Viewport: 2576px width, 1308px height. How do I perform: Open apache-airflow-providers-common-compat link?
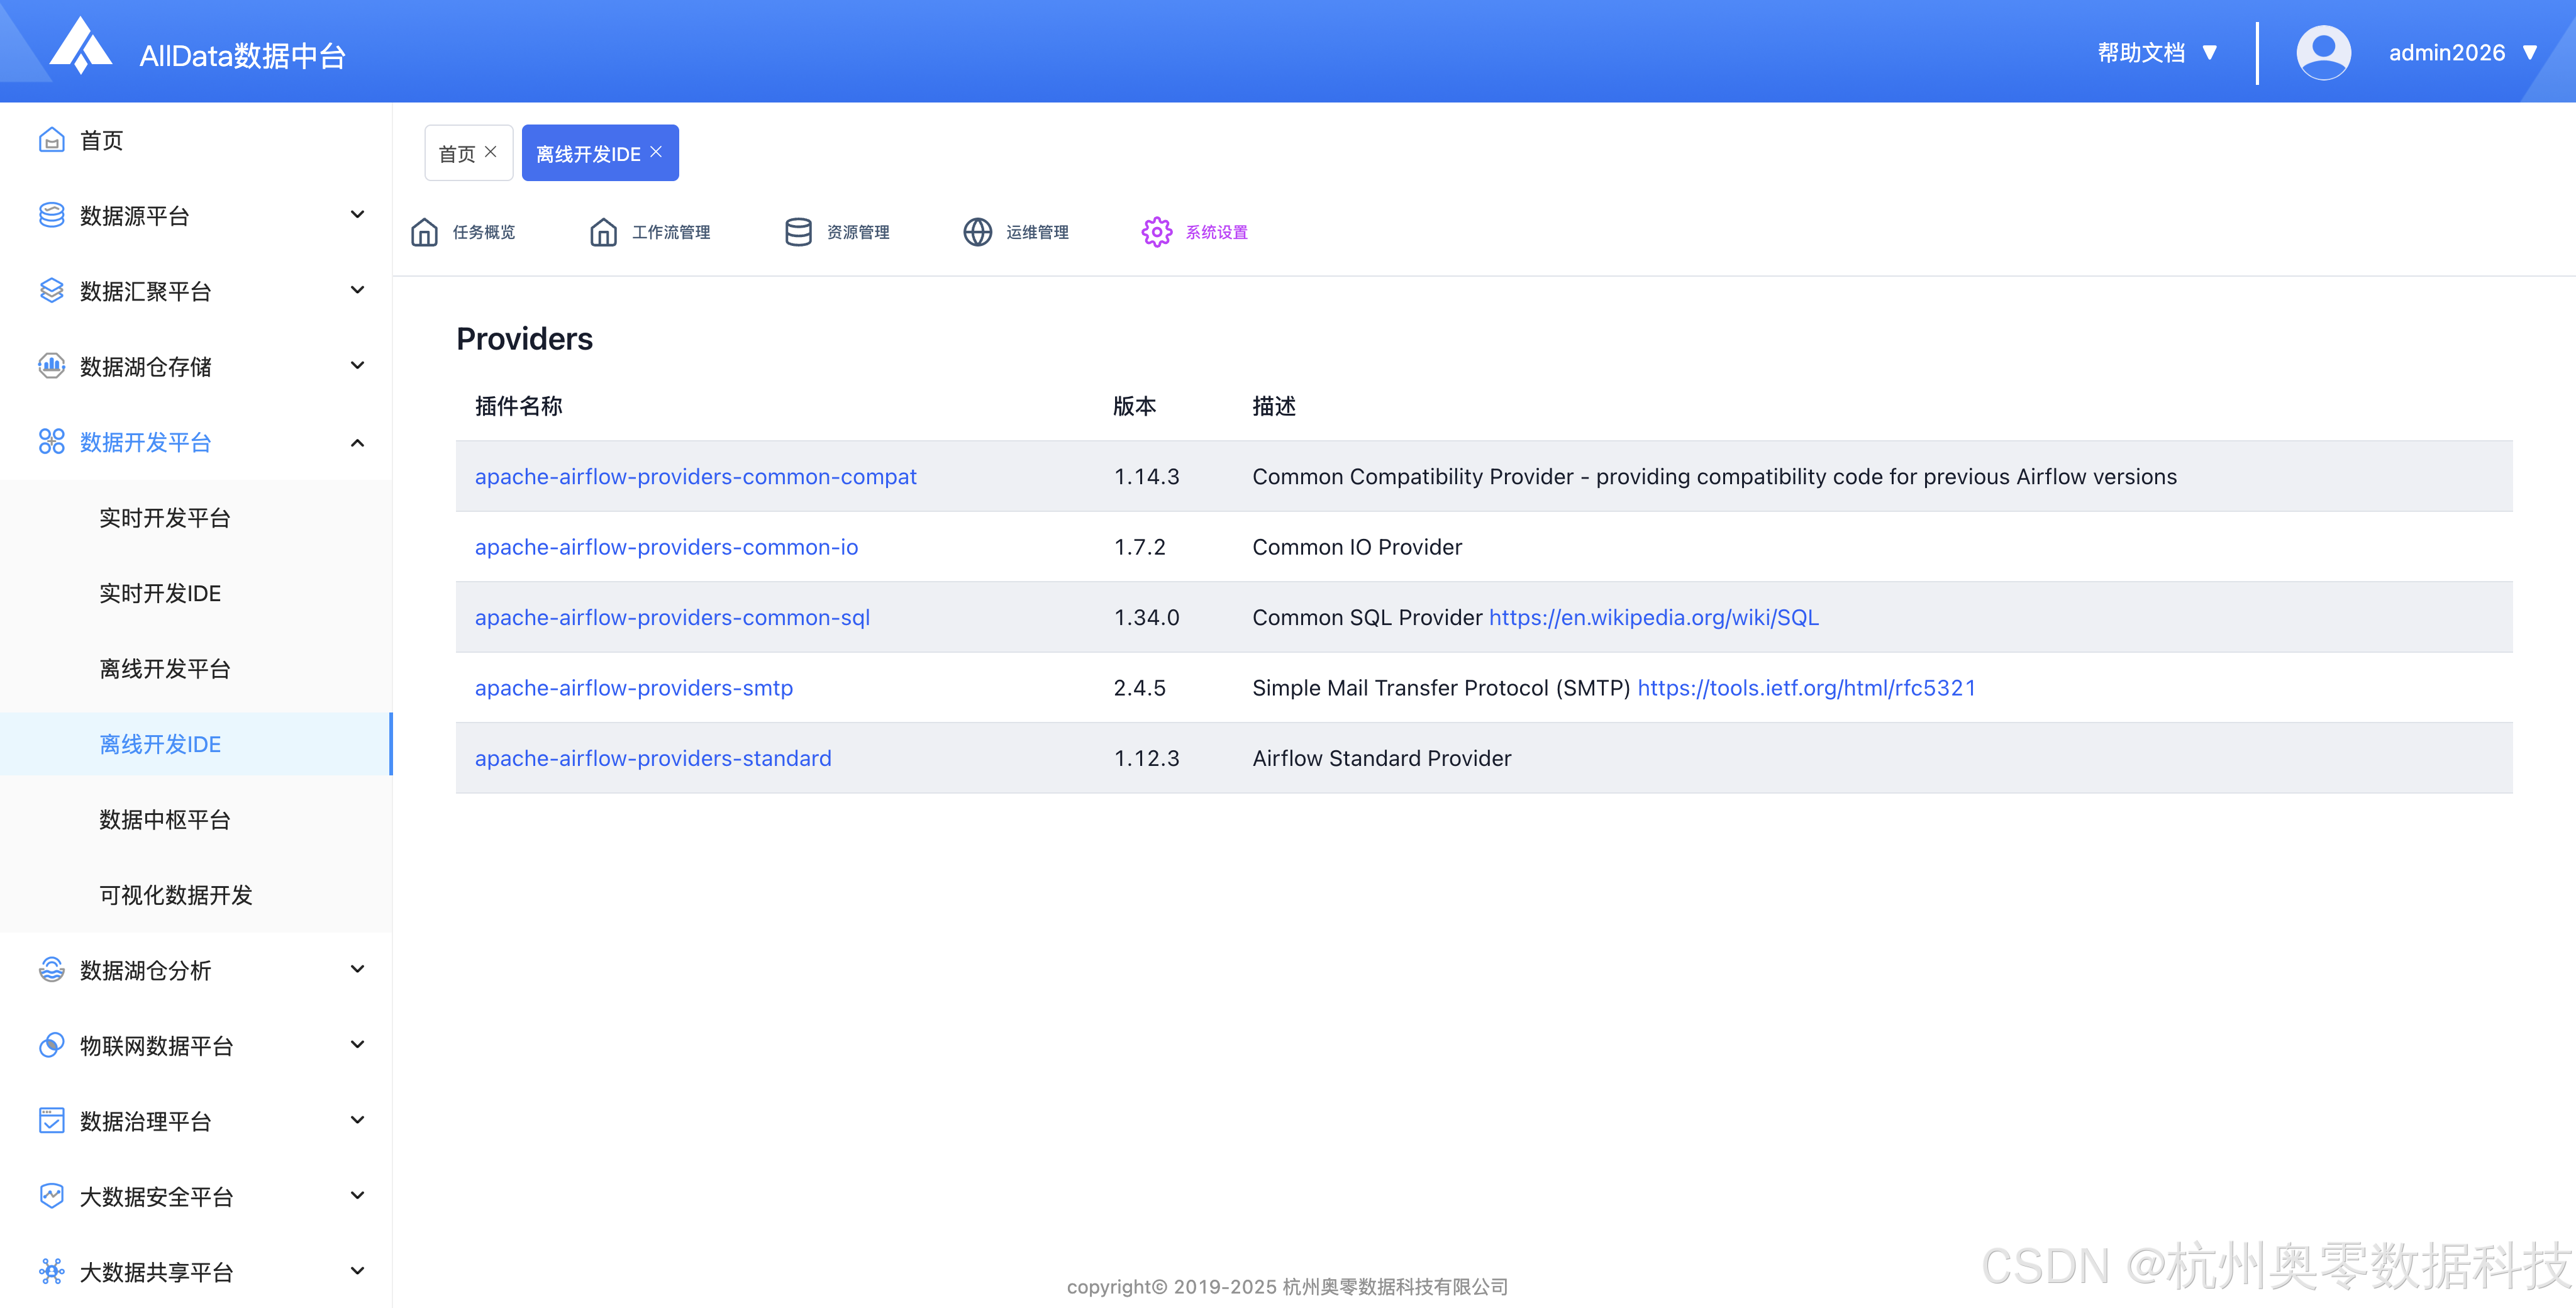695,477
